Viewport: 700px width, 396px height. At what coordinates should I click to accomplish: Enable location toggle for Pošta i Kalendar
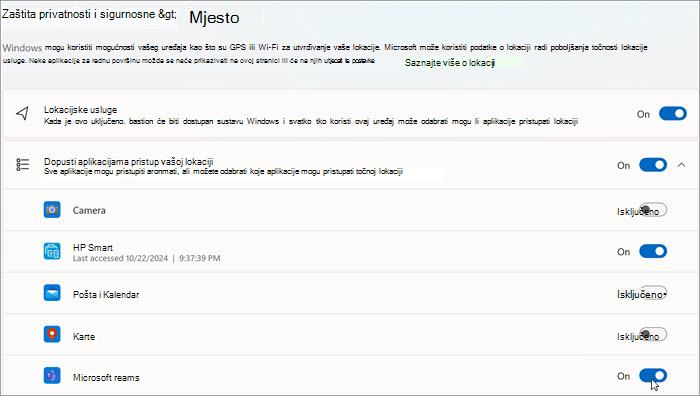(653, 293)
